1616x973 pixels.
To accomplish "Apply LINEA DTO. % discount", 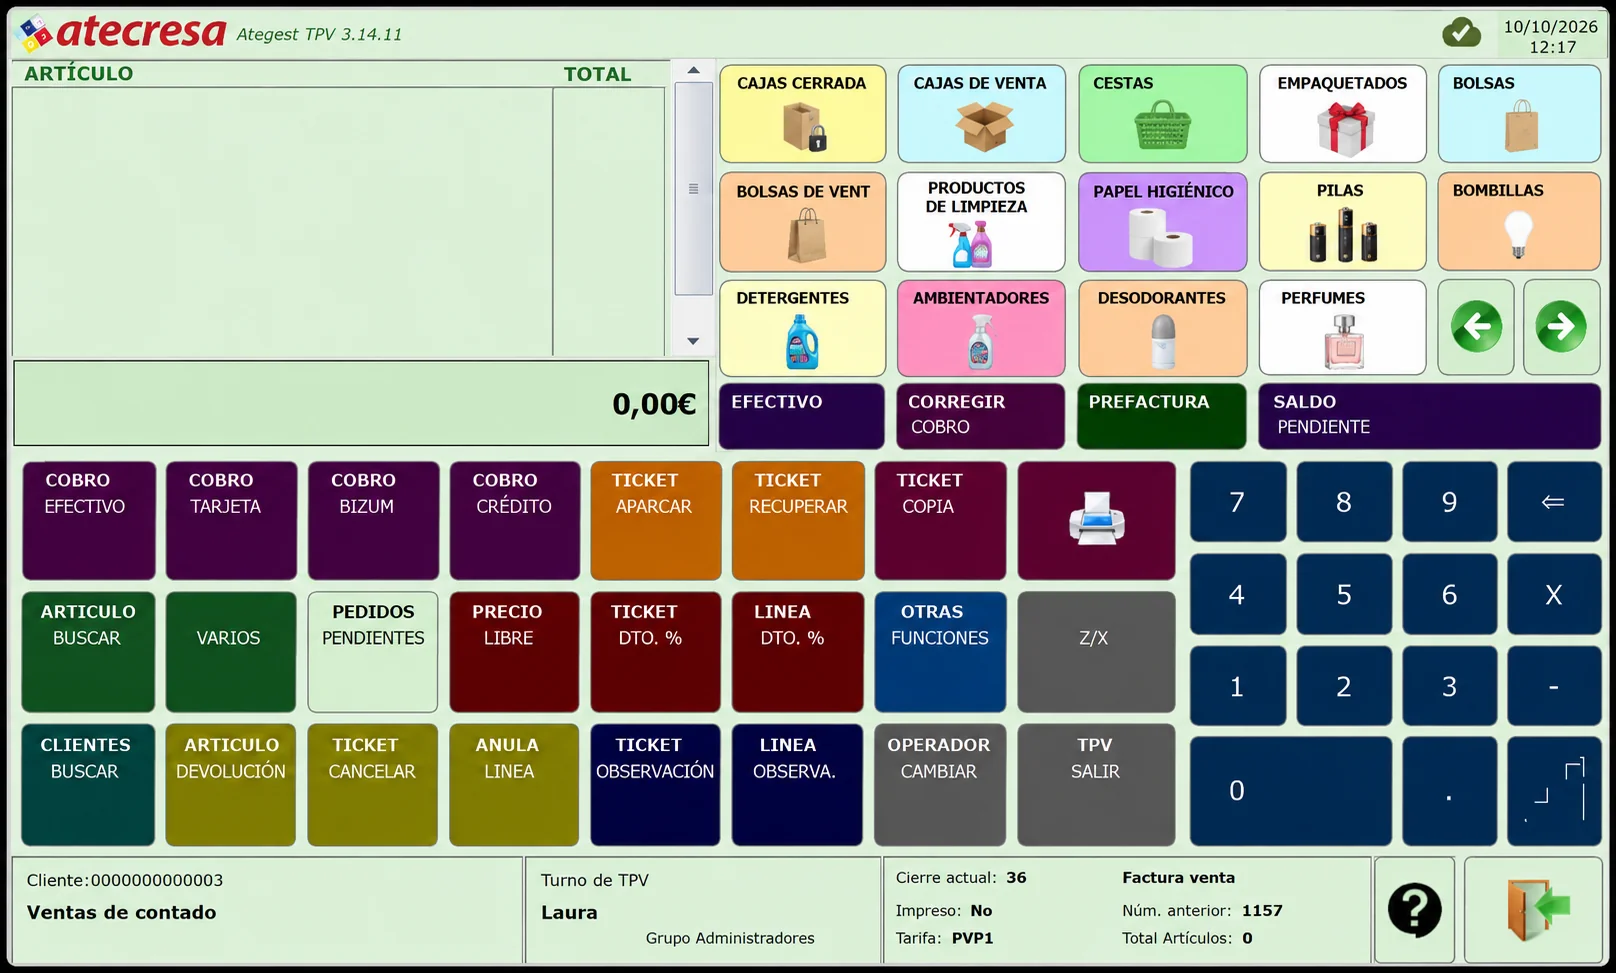I will click(797, 652).
